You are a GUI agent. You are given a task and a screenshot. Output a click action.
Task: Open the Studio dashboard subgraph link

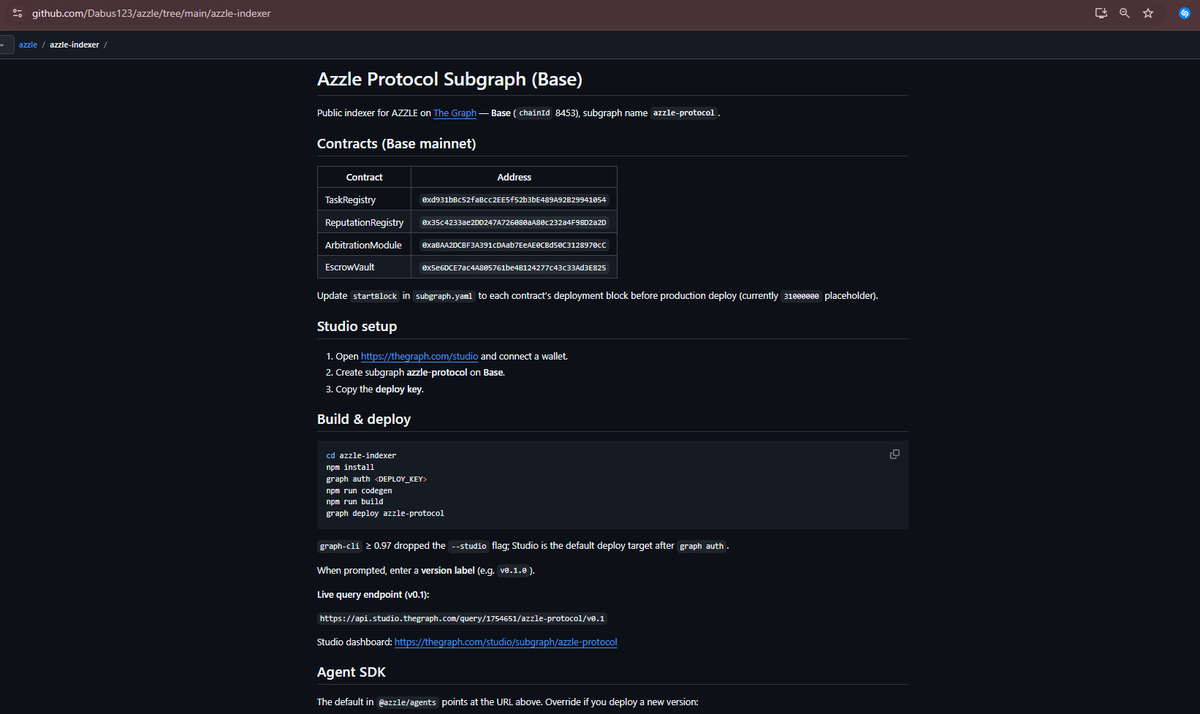[x=506, y=641]
